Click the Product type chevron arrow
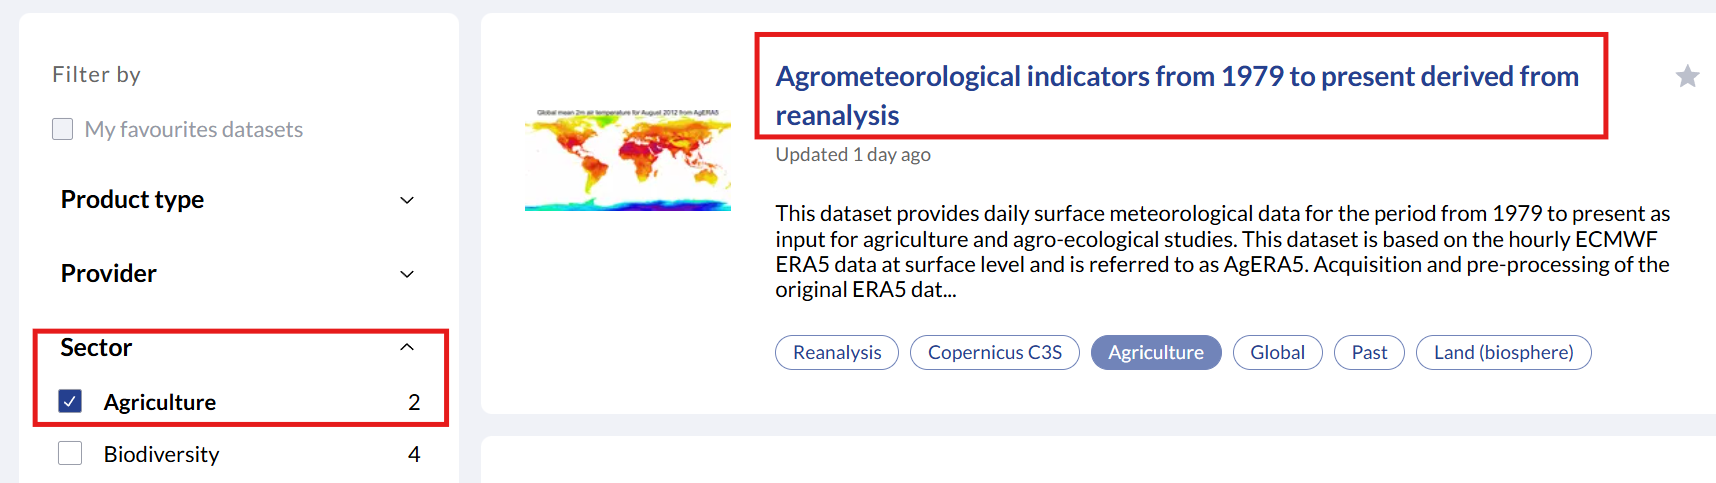The width and height of the screenshot is (1716, 483). tap(407, 200)
